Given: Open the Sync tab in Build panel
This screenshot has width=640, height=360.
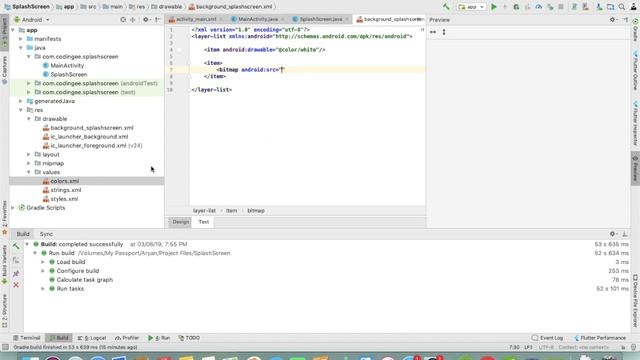Looking at the screenshot, I should click(x=46, y=234).
